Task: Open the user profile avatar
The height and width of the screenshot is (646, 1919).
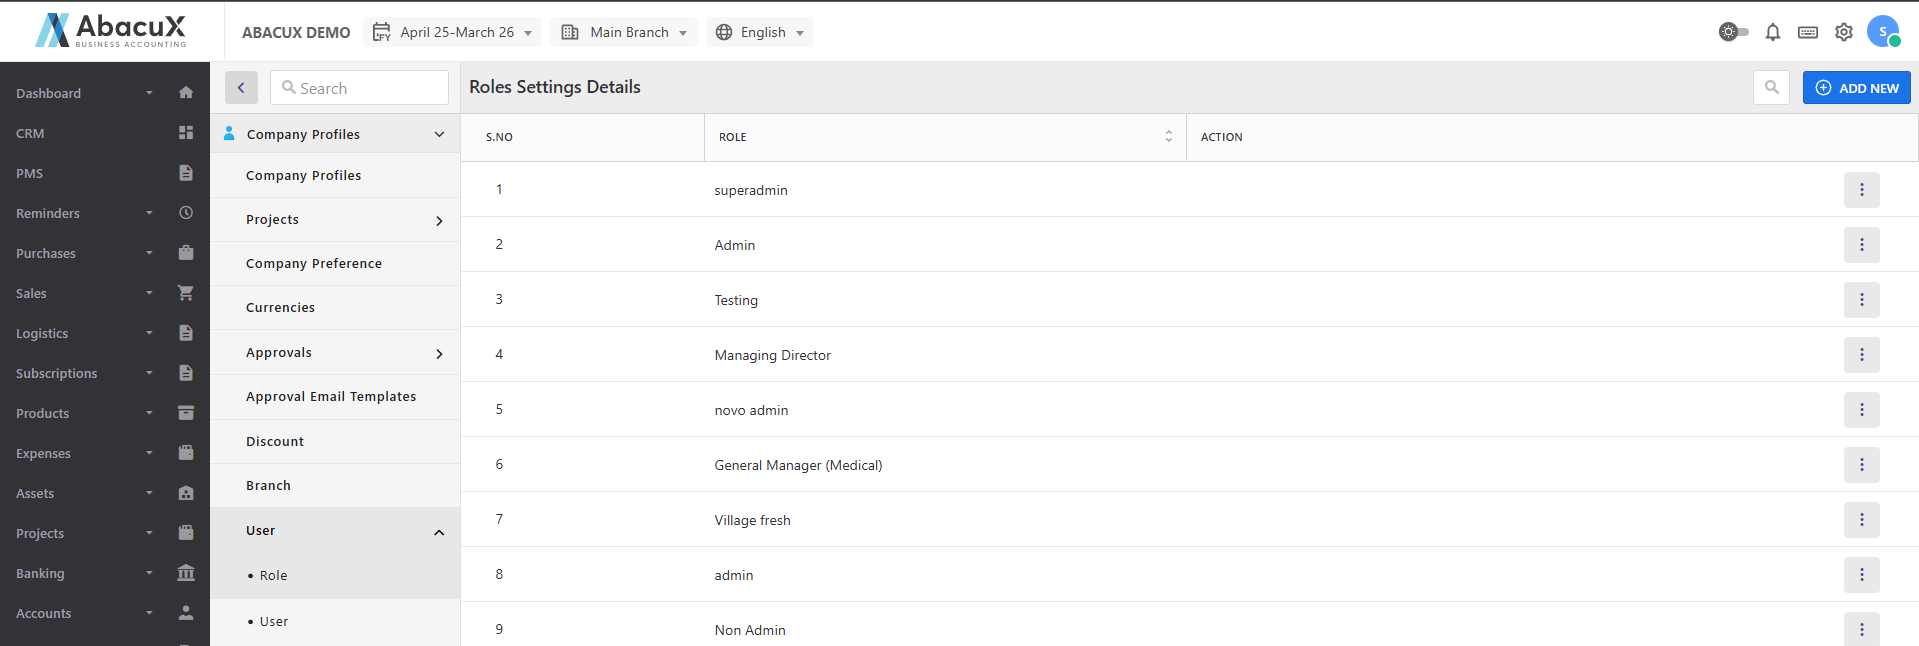Action: (x=1883, y=32)
